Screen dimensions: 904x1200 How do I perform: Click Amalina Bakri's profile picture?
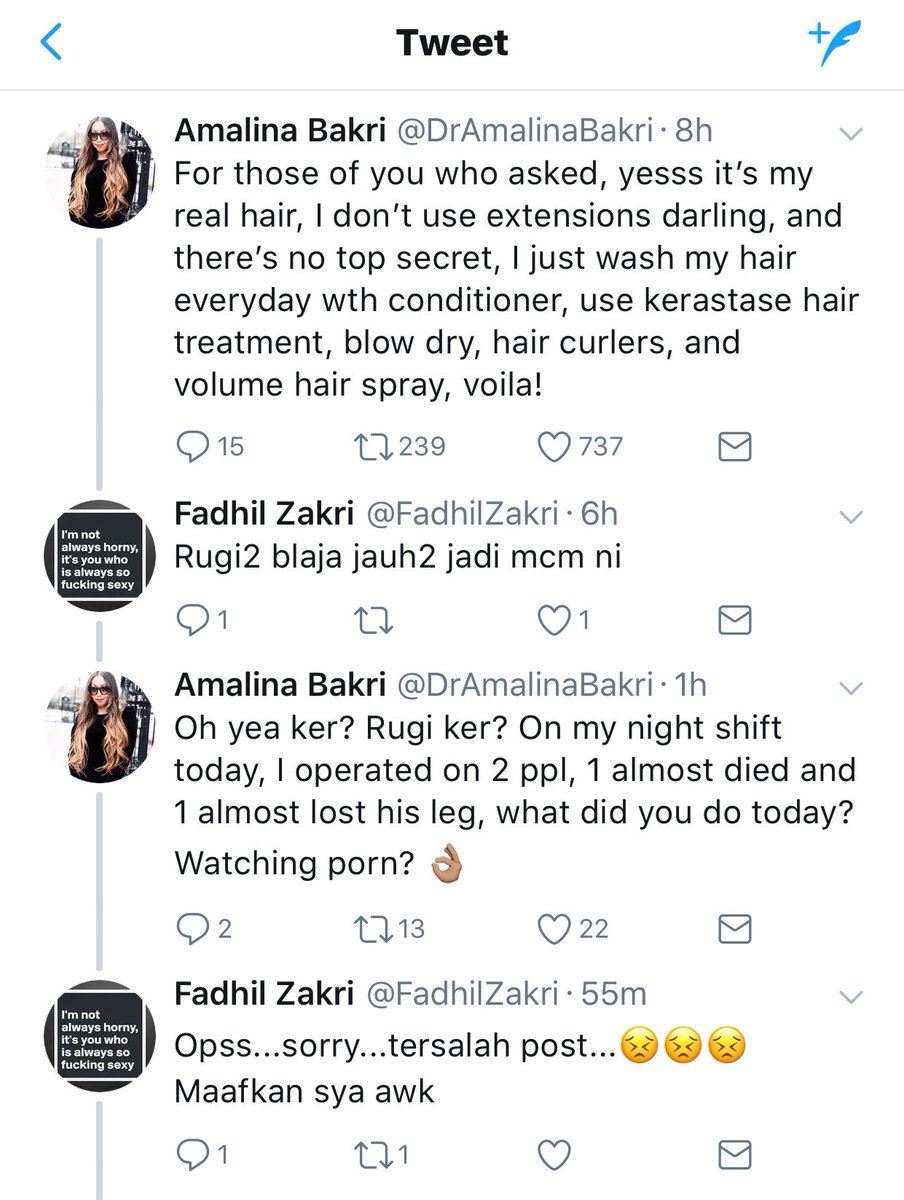100,167
